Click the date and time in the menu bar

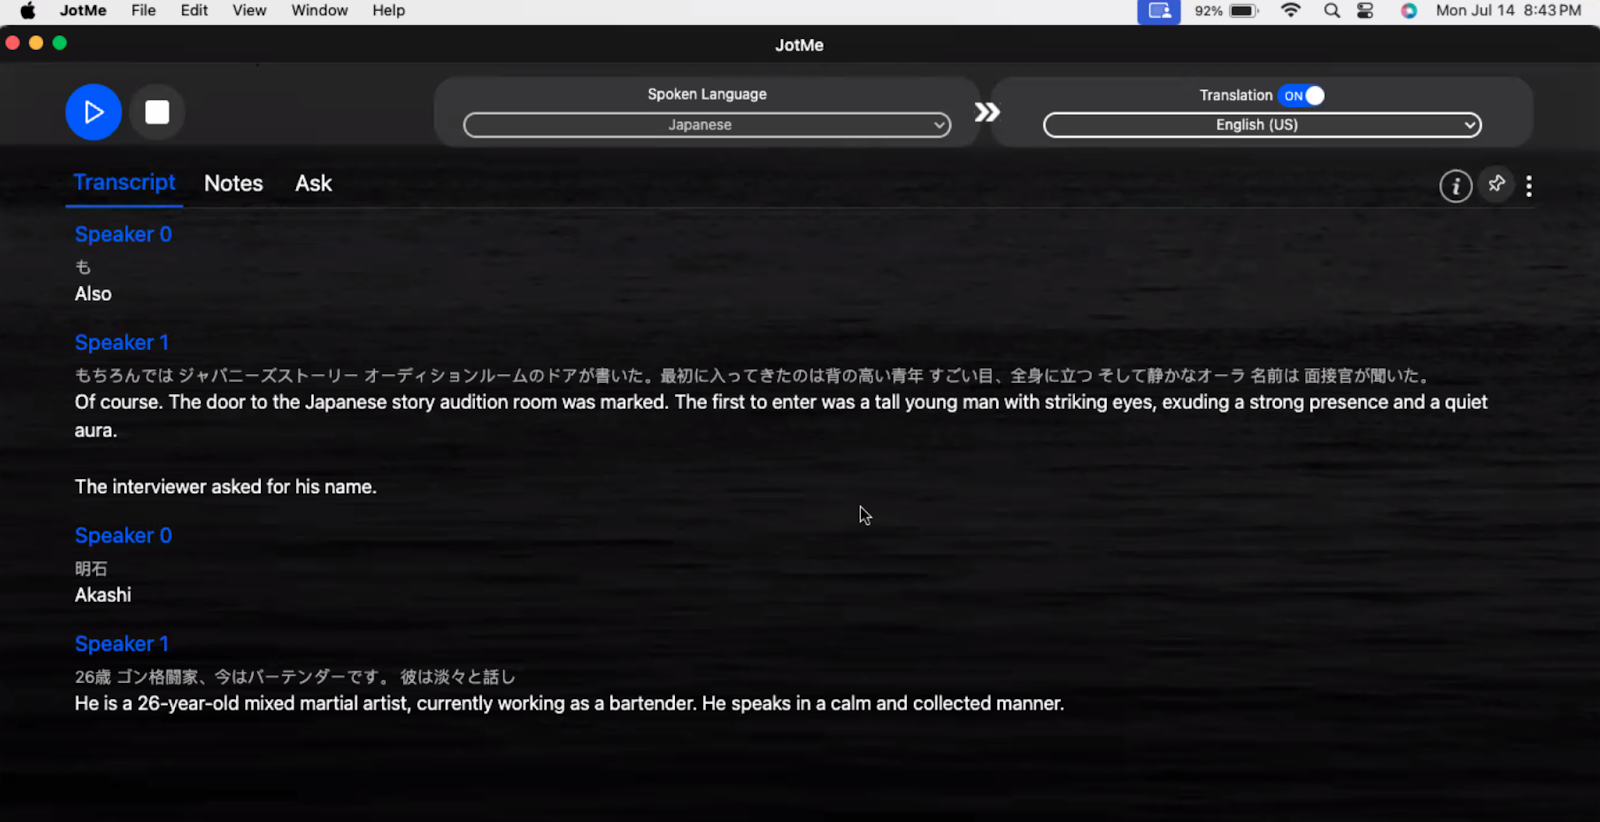(x=1508, y=11)
